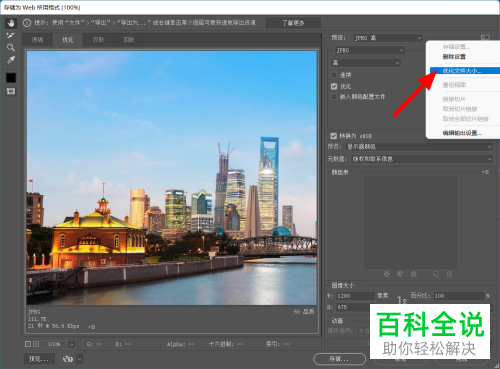Click the 111.7K file size text
This screenshot has width=500, height=369.
click(37, 319)
